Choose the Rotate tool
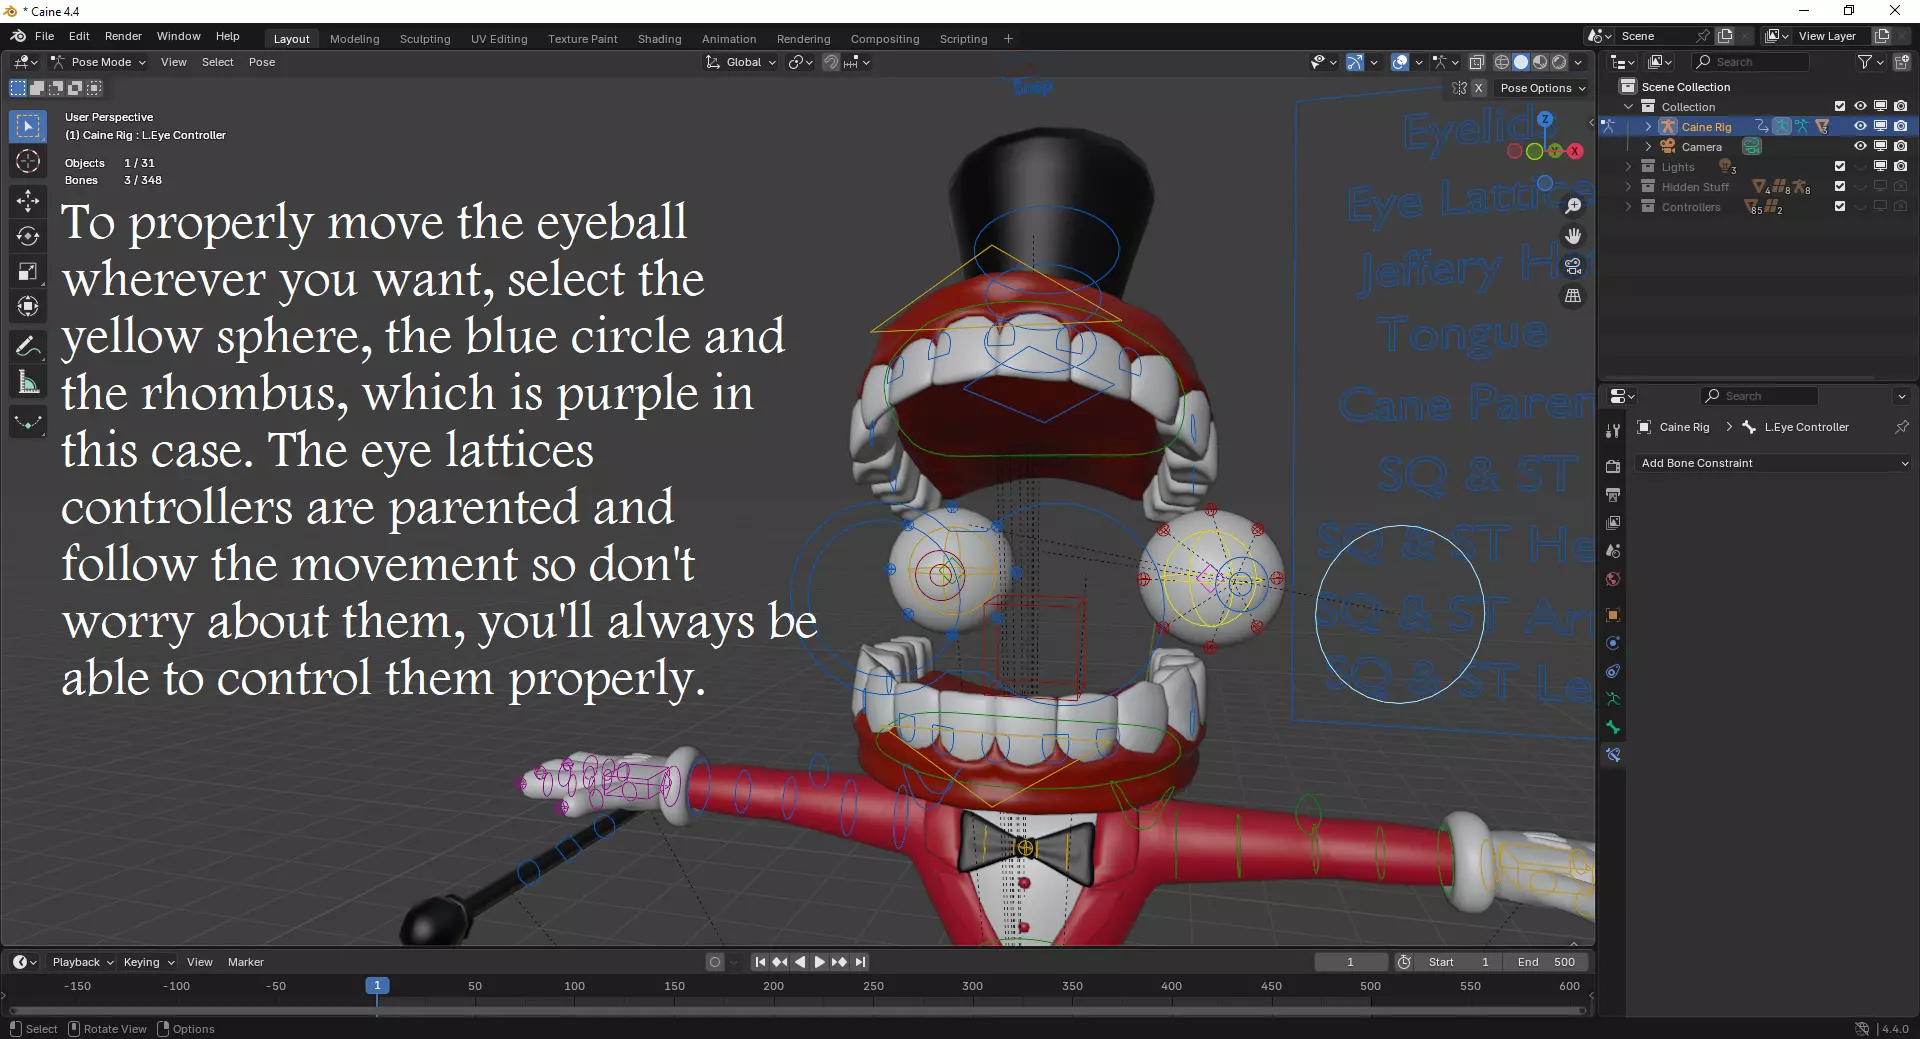1920x1039 pixels. (28, 237)
